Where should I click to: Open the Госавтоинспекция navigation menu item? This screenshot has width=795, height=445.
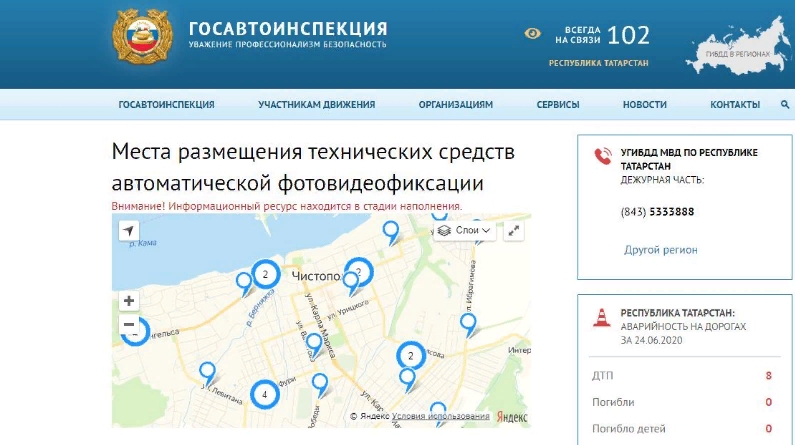pos(166,105)
